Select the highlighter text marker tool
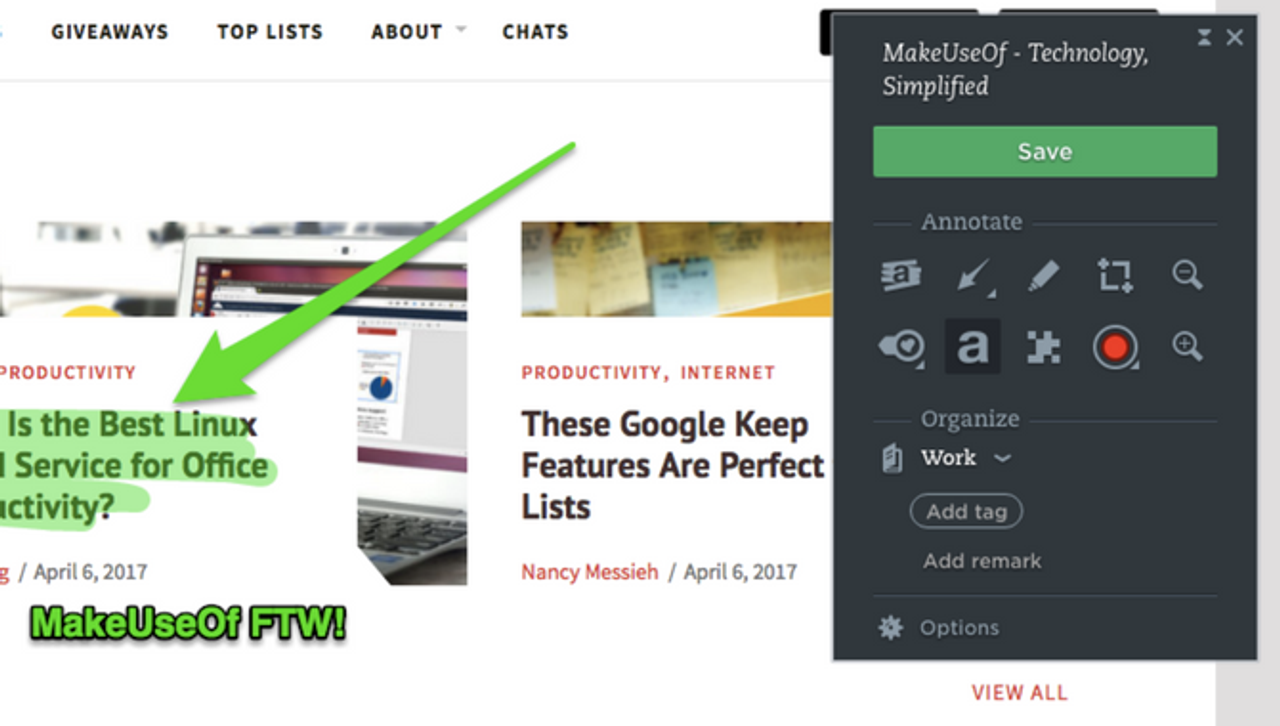Viewport: 1280px width, 726px height. point(901,275)
